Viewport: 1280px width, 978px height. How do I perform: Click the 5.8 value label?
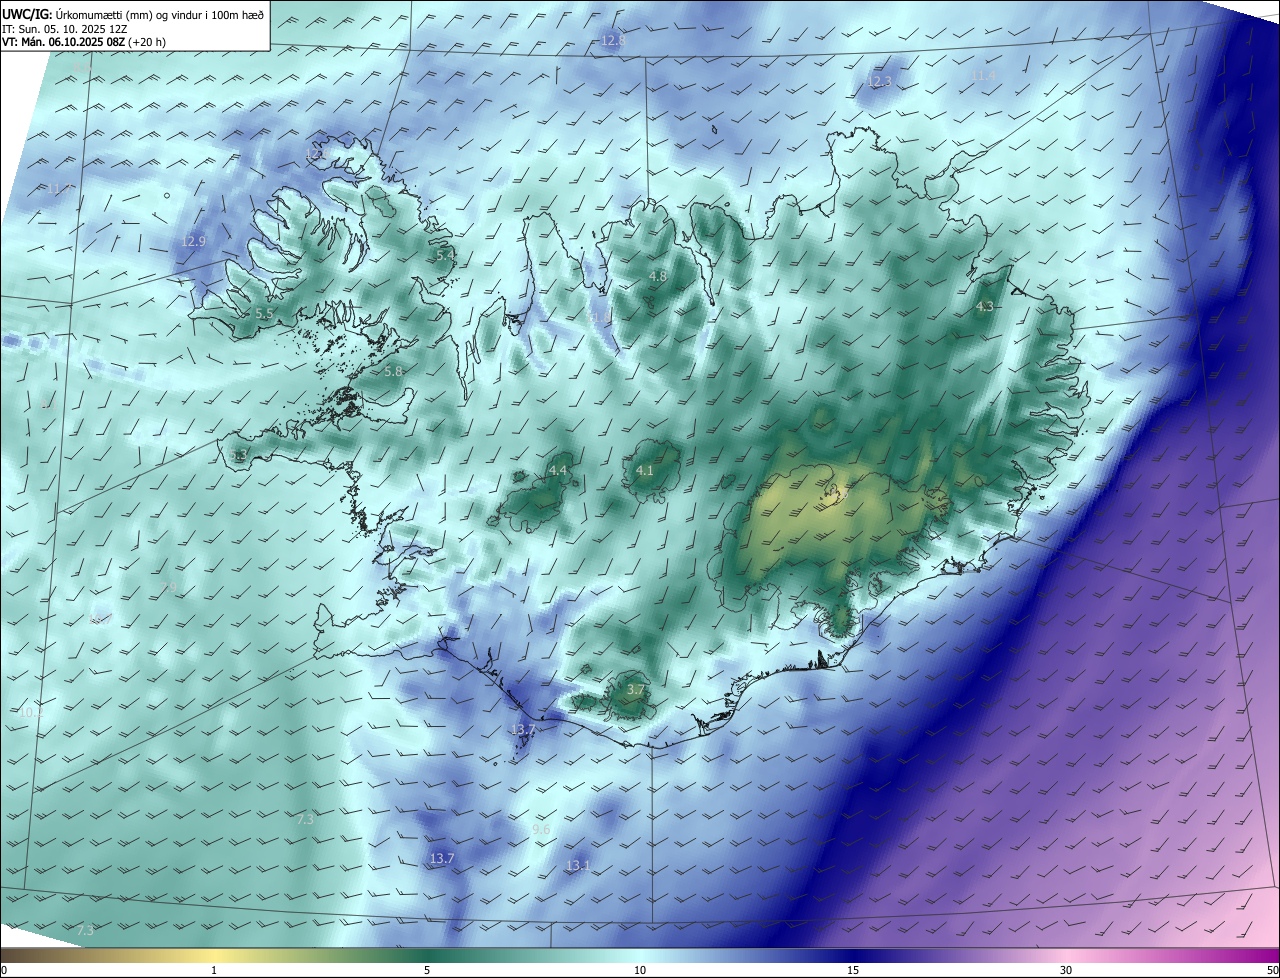(394, 372)
